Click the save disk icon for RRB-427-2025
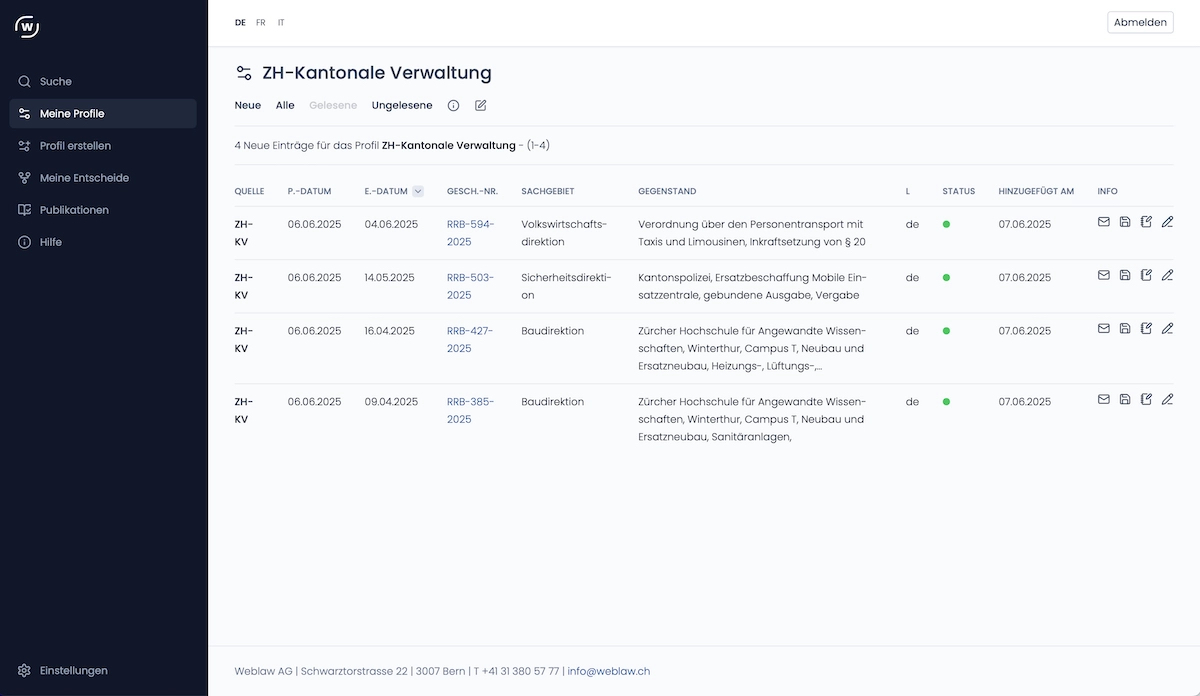 tap(1125, 328)
